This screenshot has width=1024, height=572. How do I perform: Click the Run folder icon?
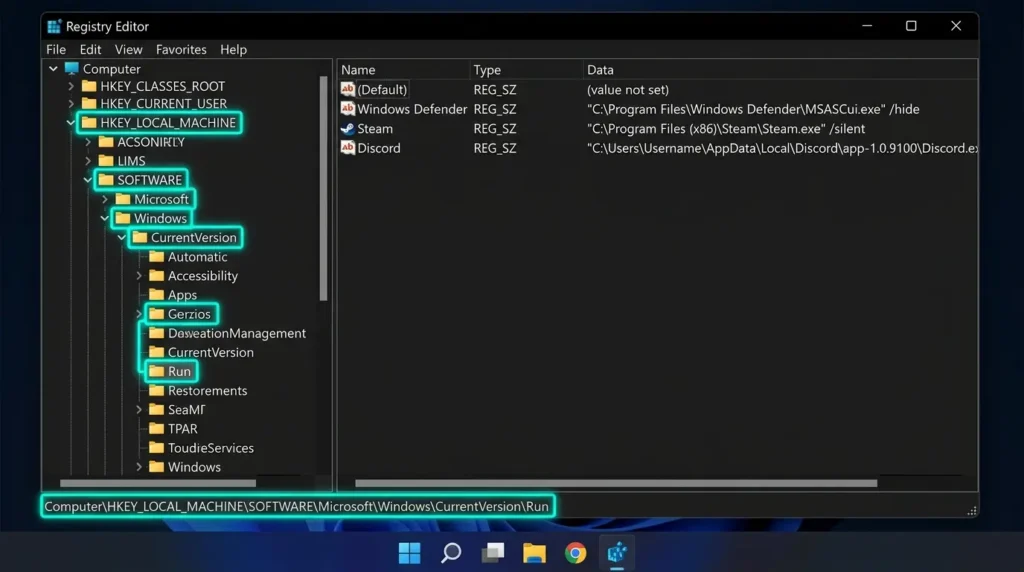pos(157,372)
